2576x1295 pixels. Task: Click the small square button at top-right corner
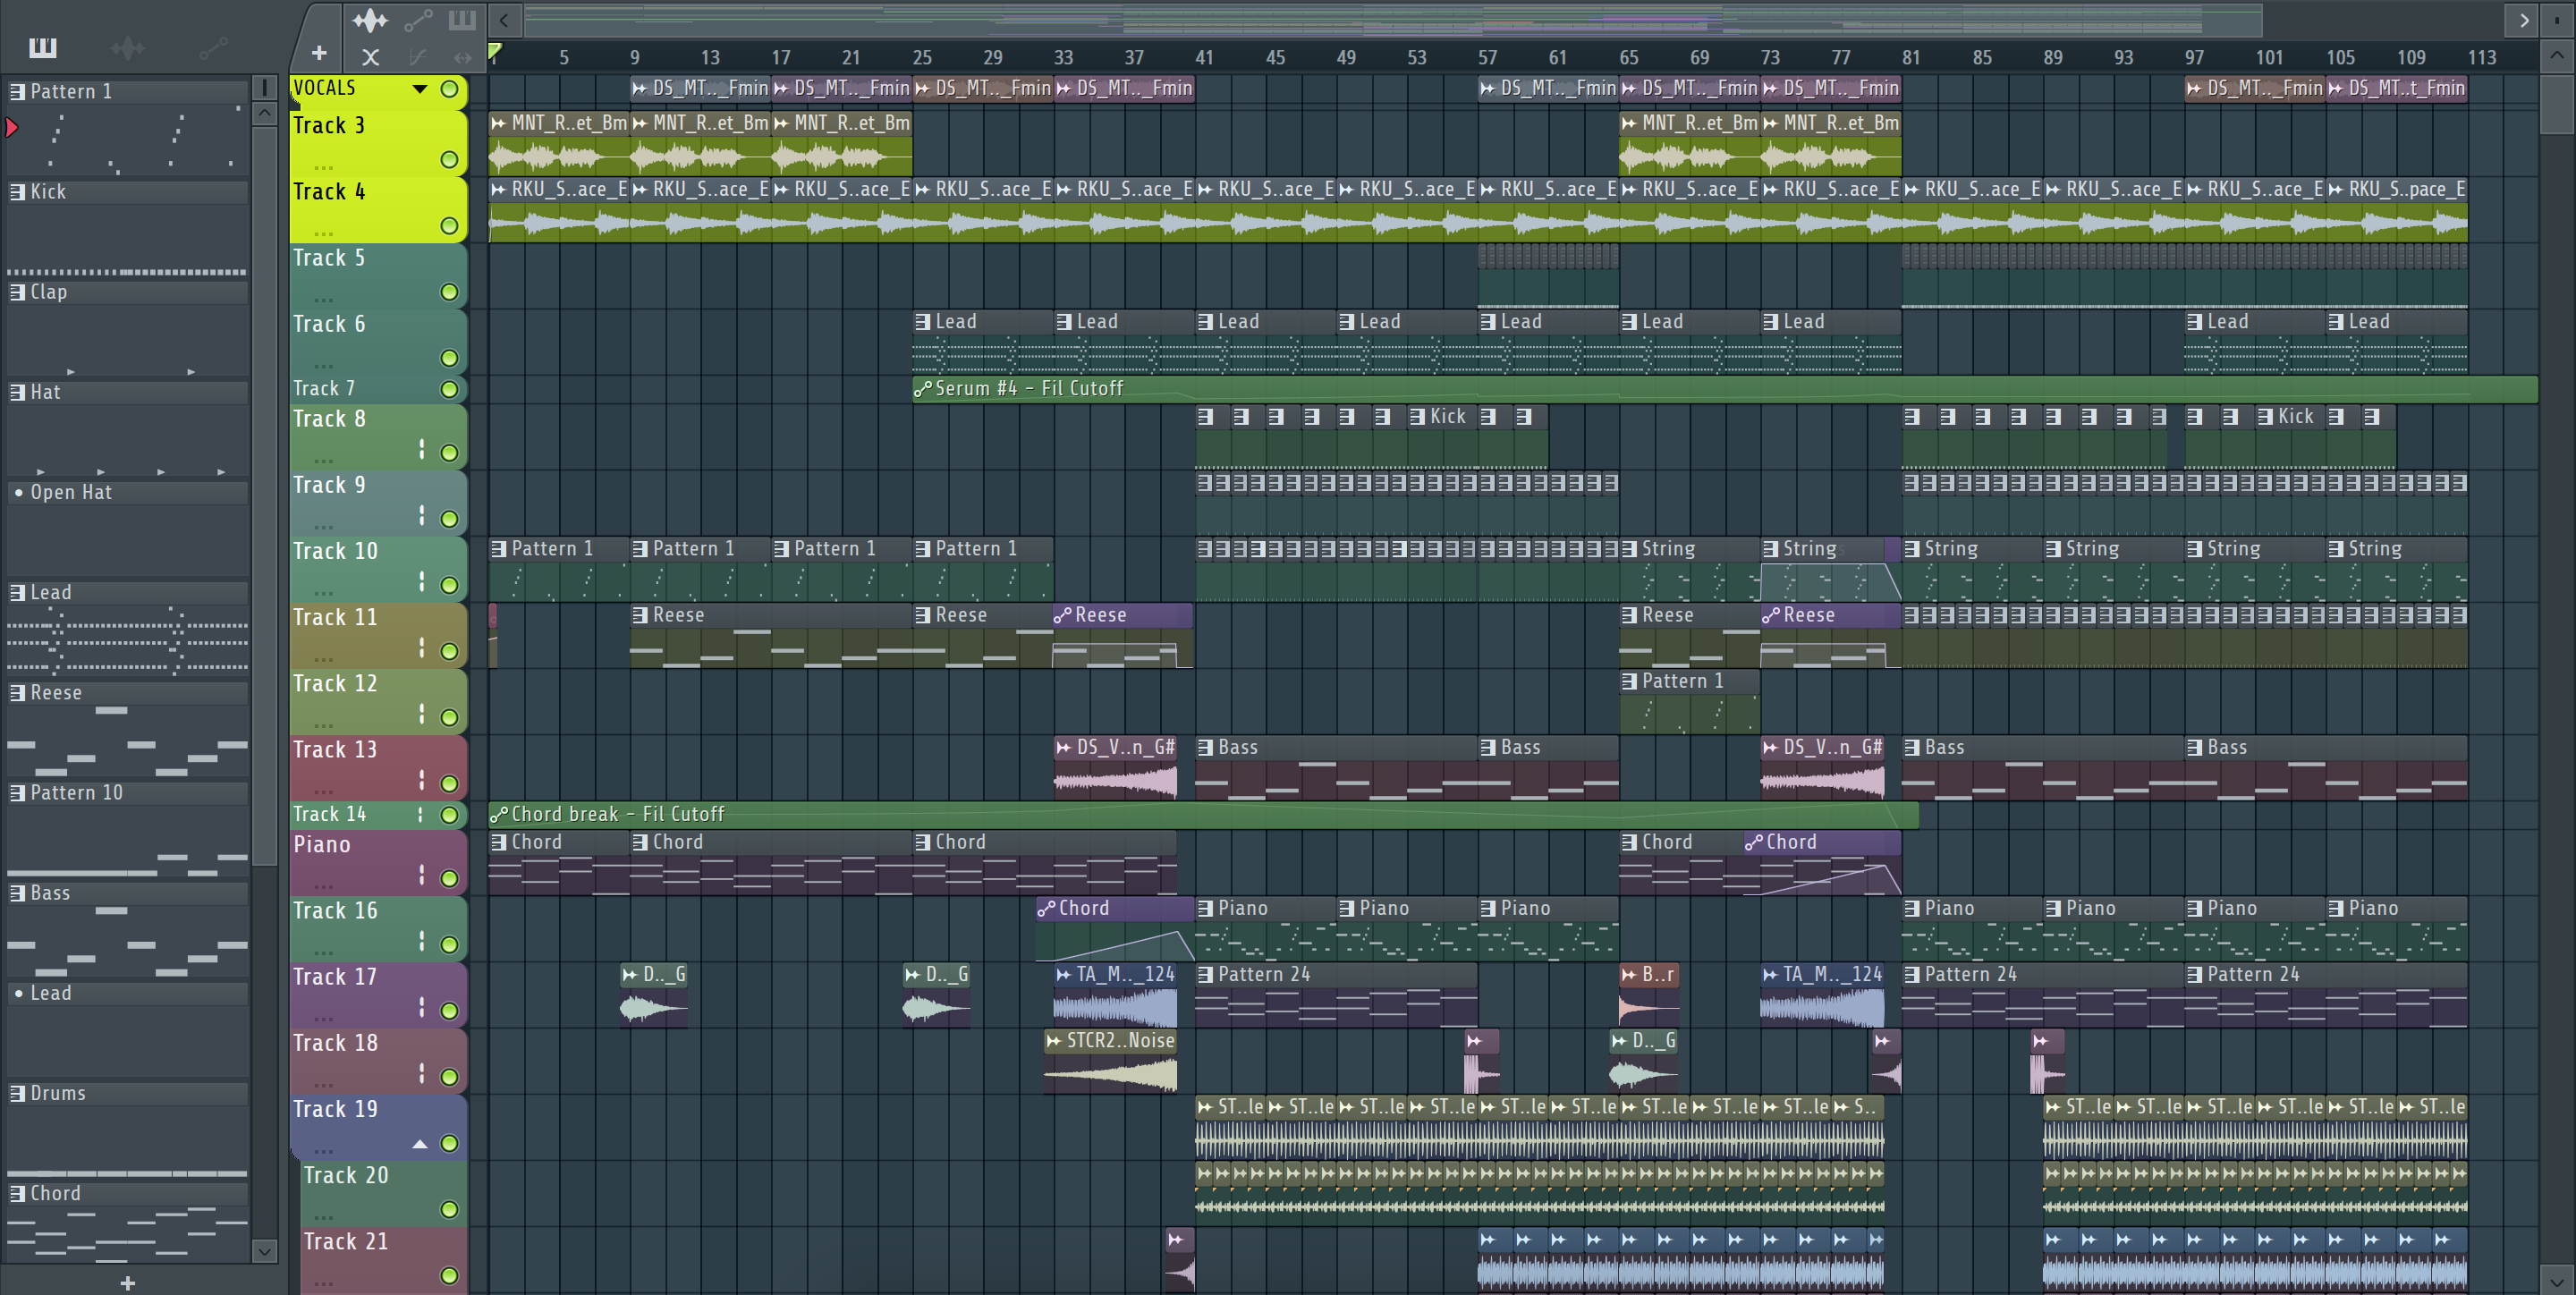click(2557, 20)
